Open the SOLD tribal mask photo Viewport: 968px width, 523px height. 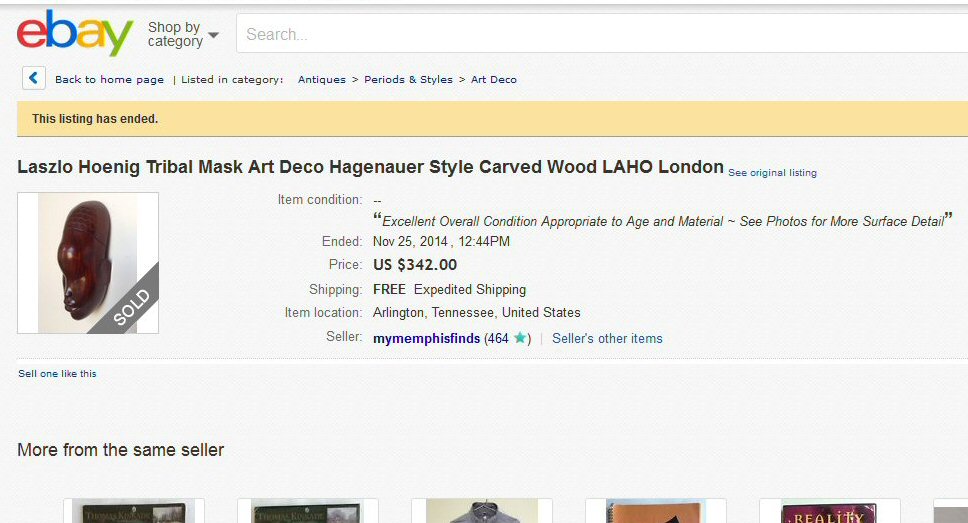tap(88, 263)
